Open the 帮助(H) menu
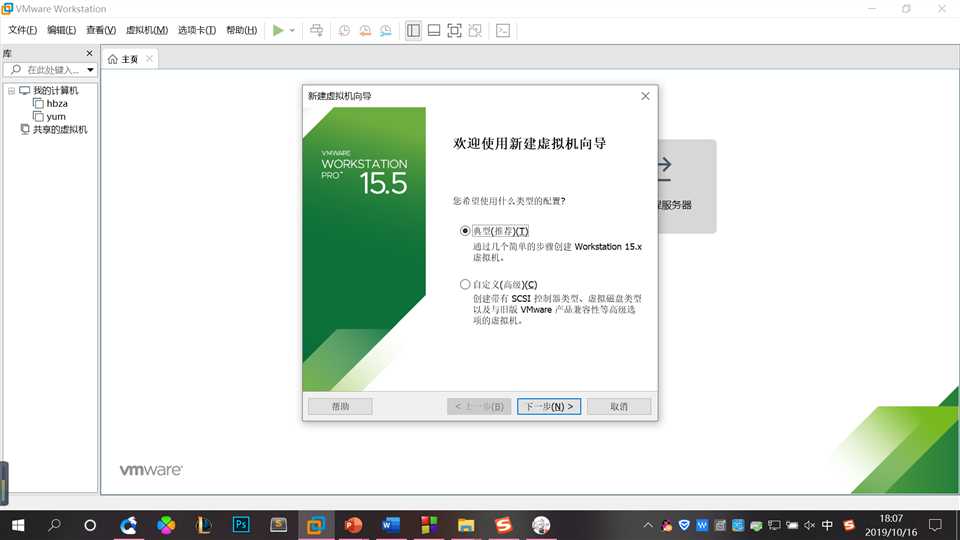The width and height of the screenshot is (960, 540). [241, 30]
